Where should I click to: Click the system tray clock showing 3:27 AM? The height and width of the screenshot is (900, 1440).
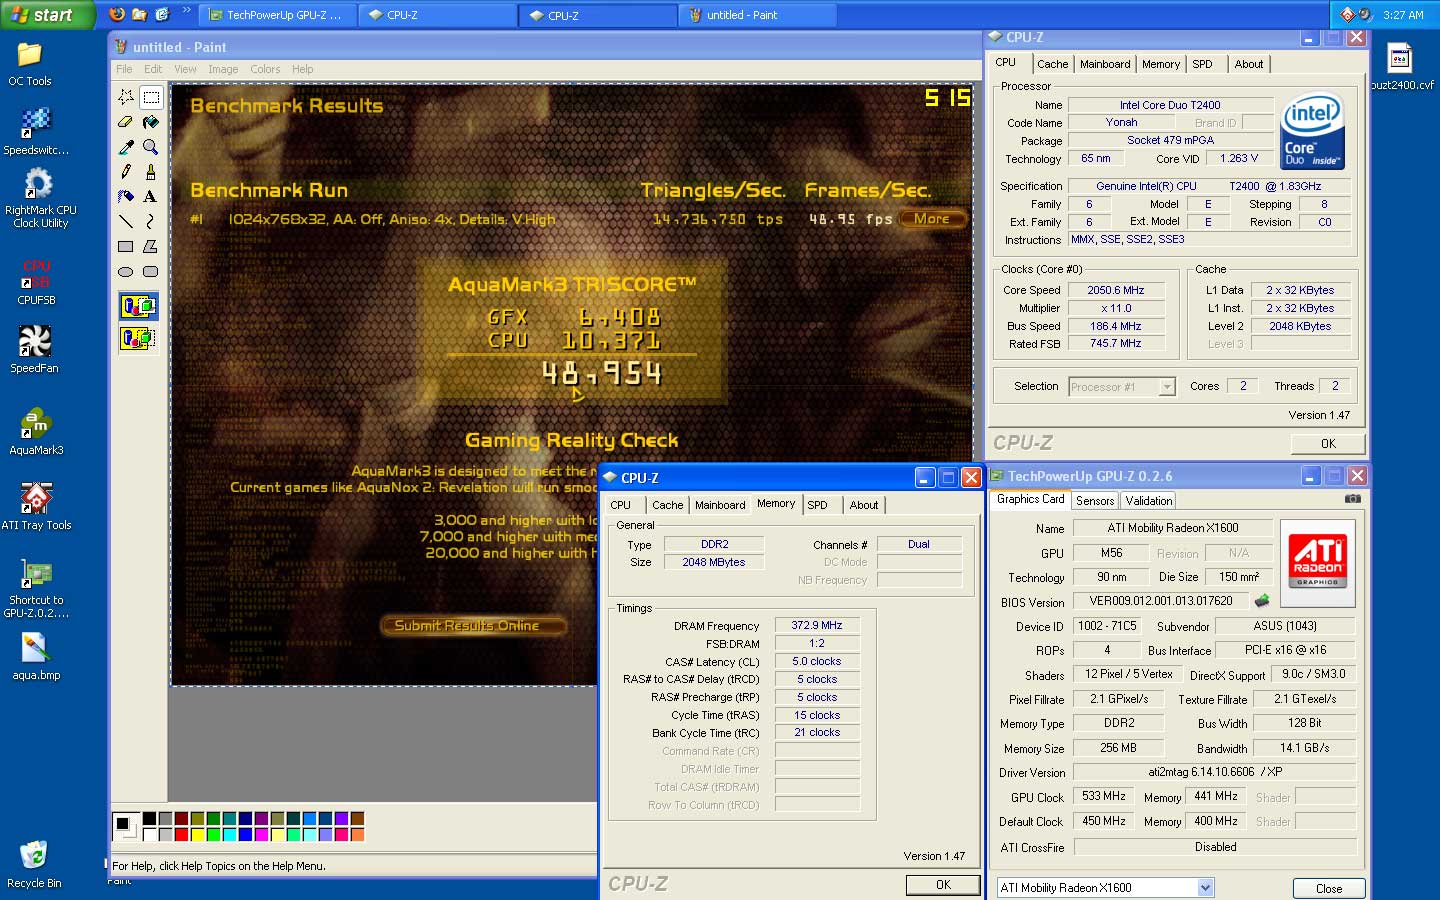(1403, 15)
